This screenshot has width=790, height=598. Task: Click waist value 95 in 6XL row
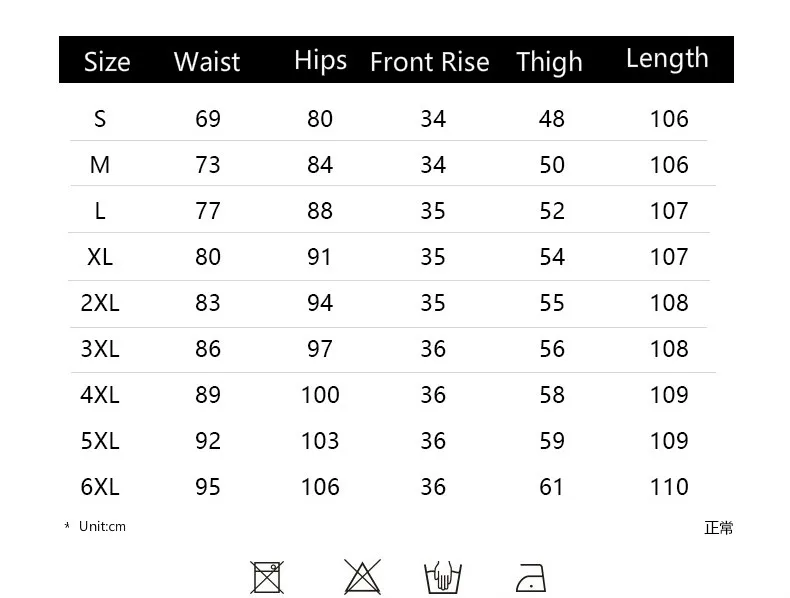click(x=208, y=487)
